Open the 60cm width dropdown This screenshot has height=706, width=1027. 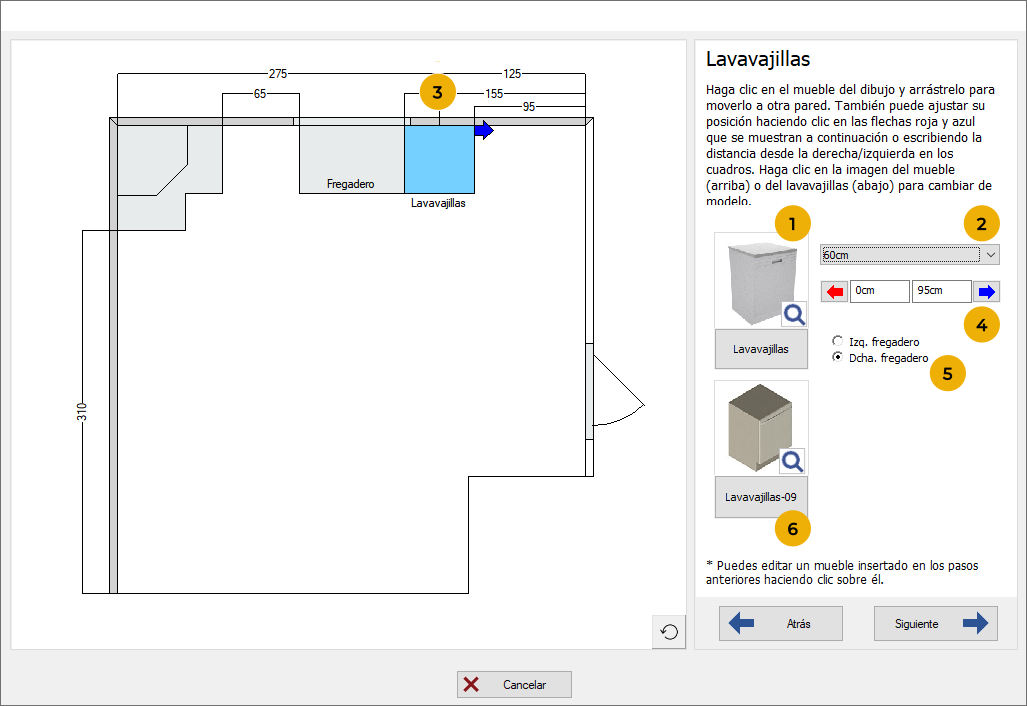pos(910,254)
